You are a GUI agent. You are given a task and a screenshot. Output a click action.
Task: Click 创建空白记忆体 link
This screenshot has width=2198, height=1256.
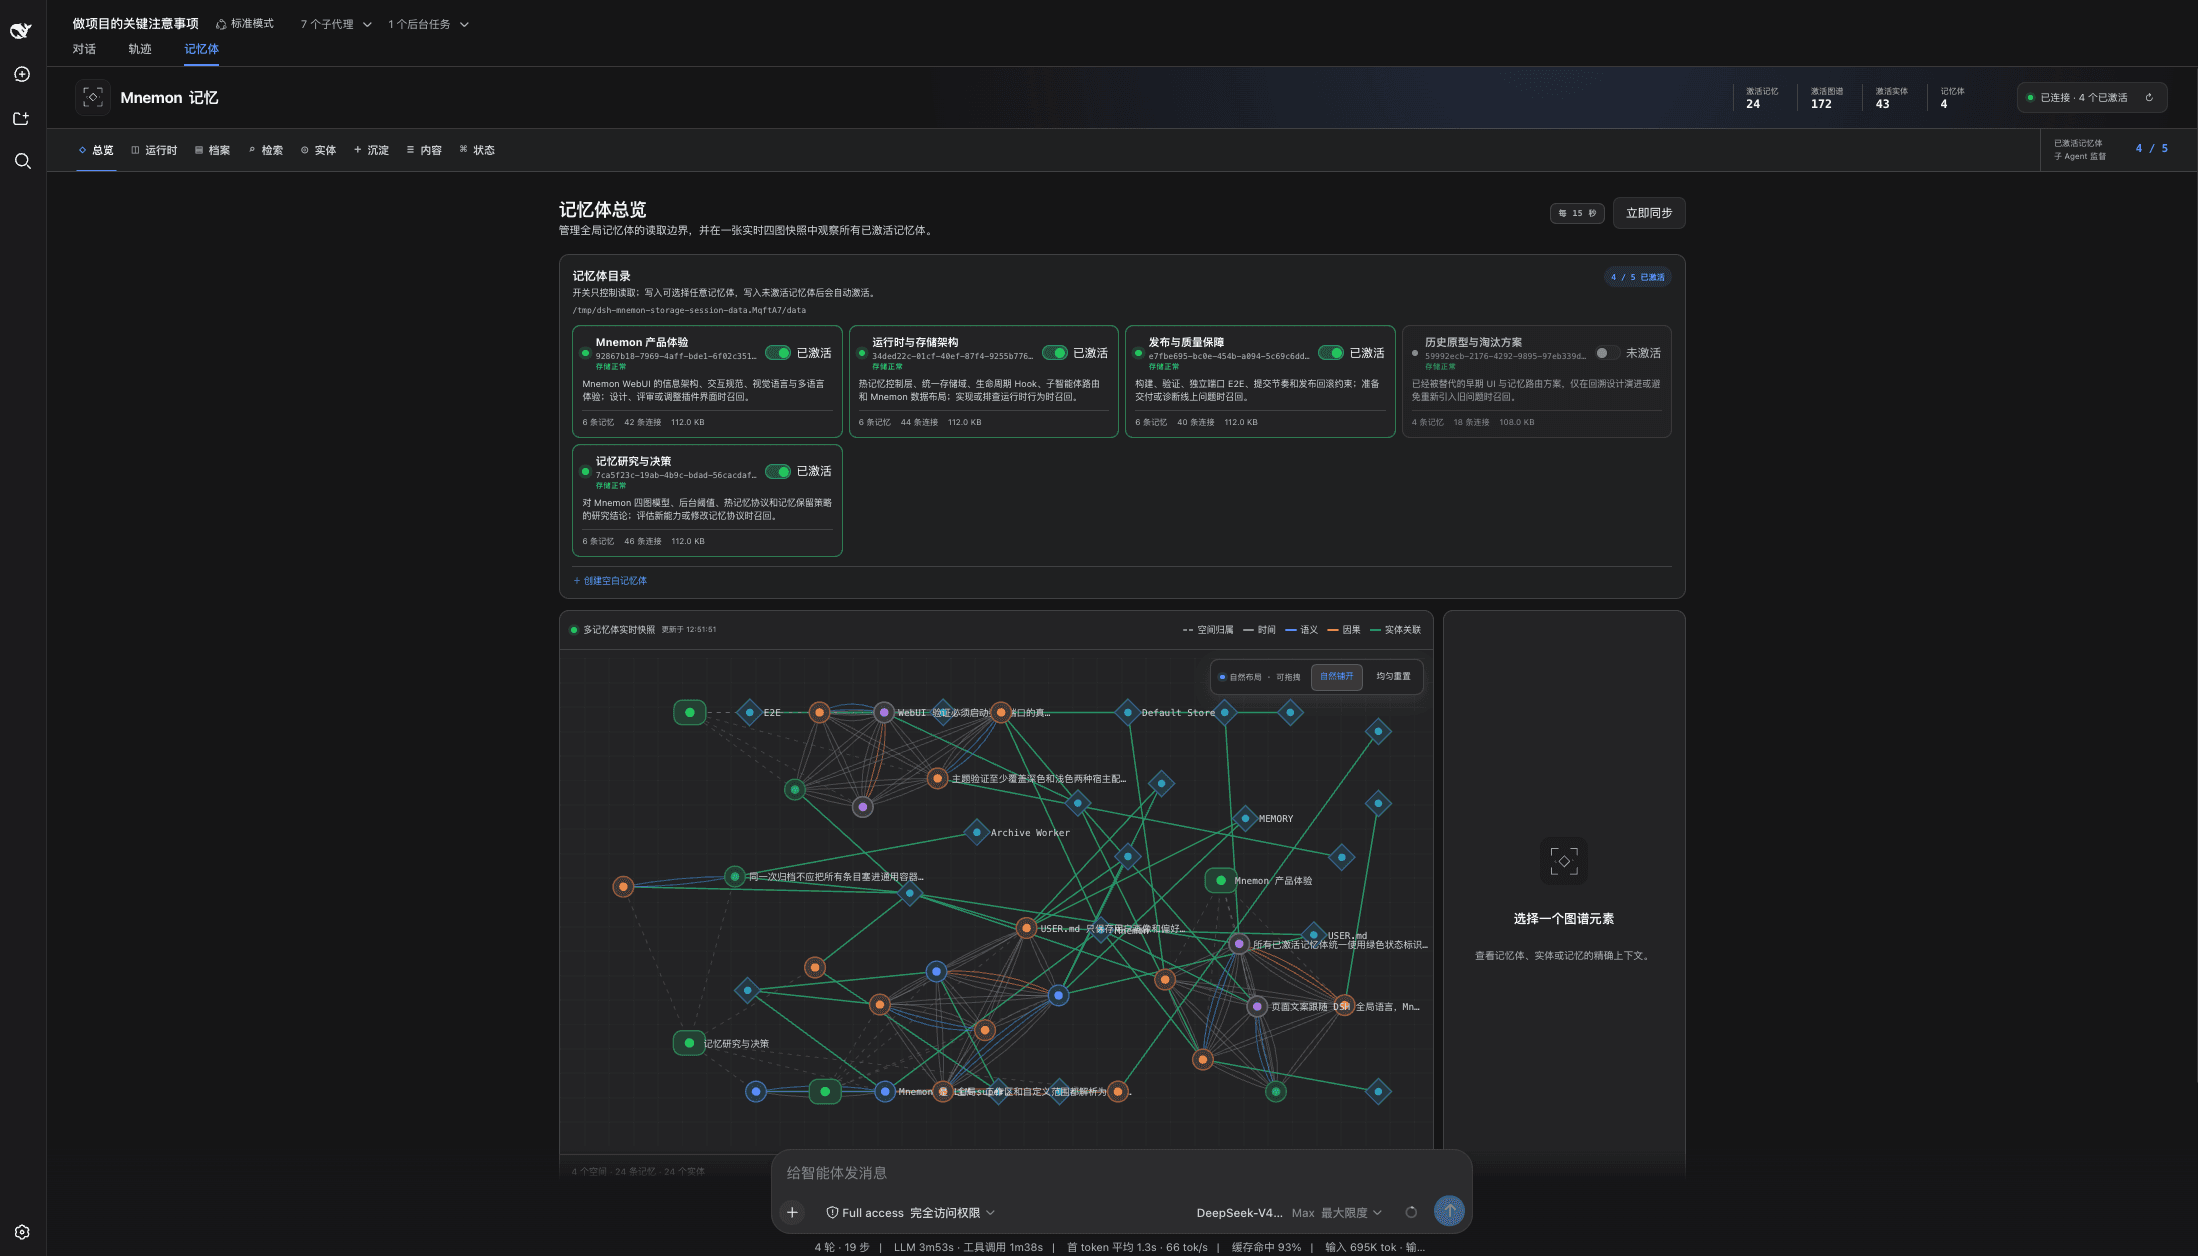coord(610,581)
